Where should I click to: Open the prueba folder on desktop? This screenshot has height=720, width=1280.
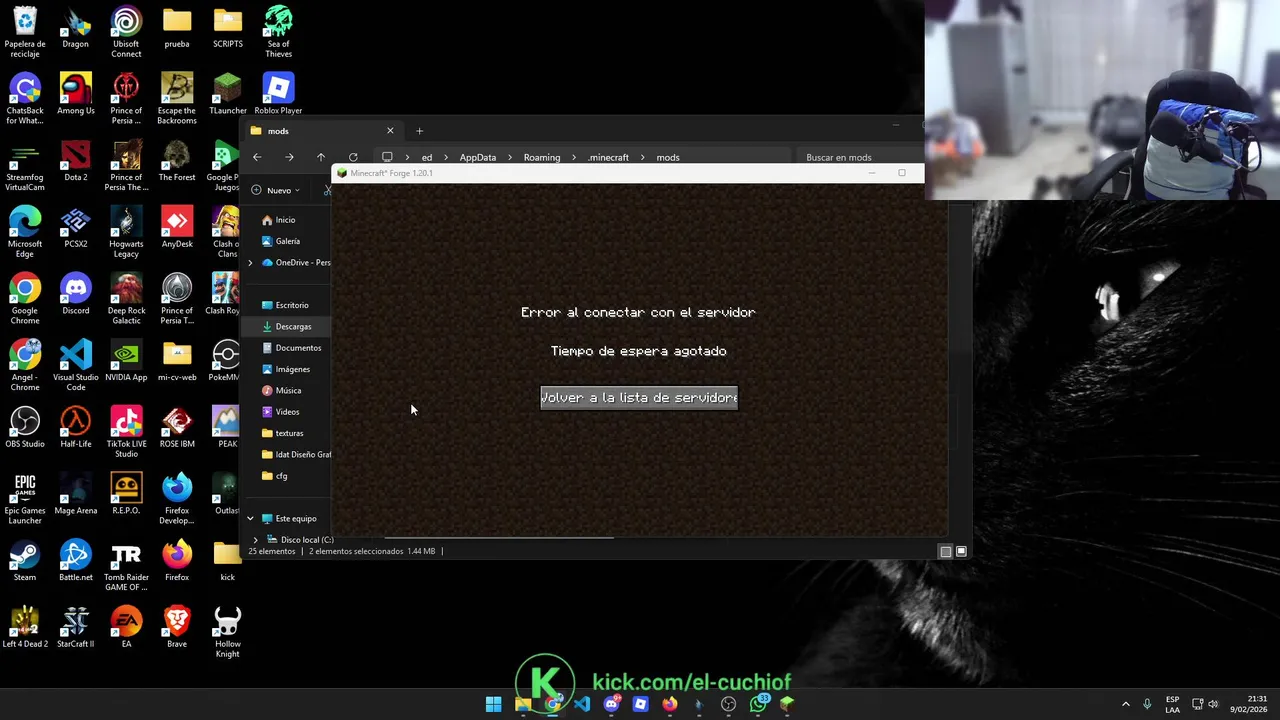[x=177, y=27]
